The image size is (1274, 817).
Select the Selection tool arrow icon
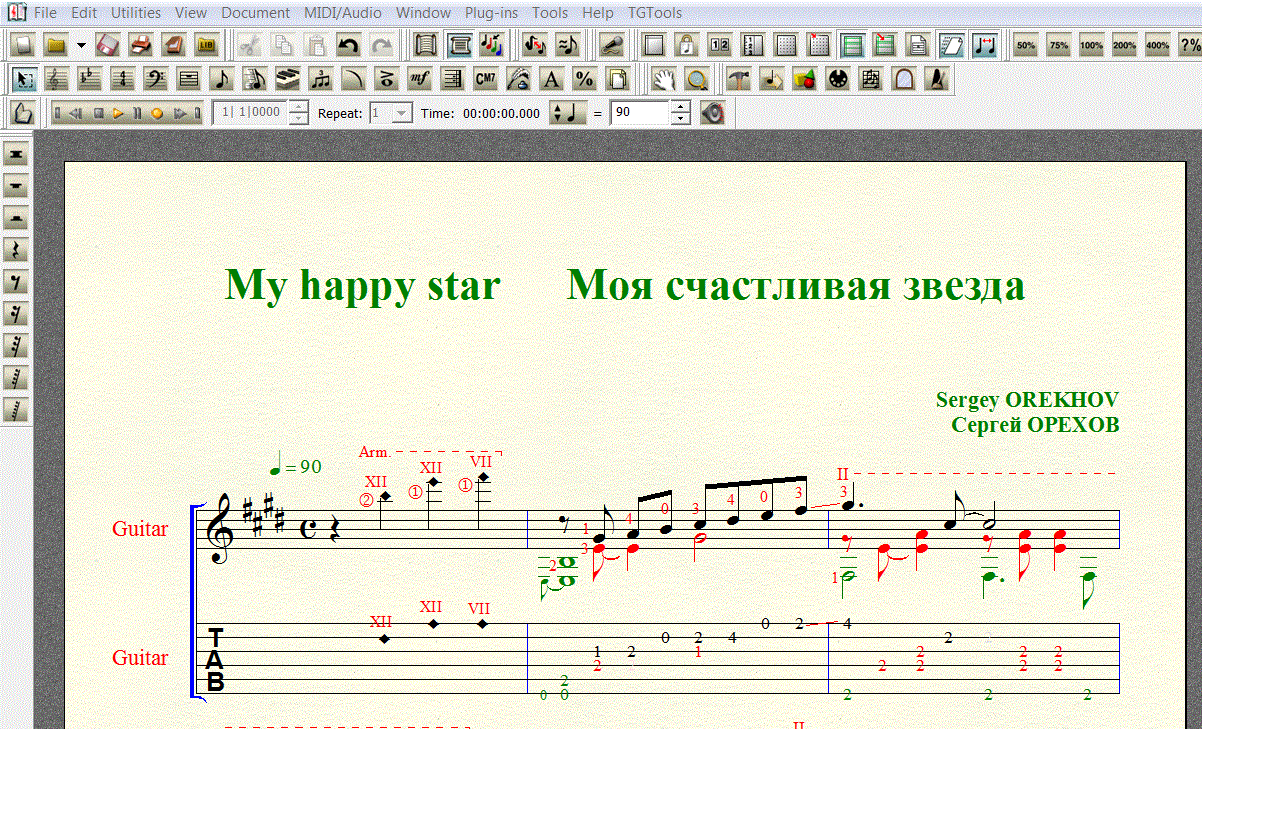click(25, 79)
